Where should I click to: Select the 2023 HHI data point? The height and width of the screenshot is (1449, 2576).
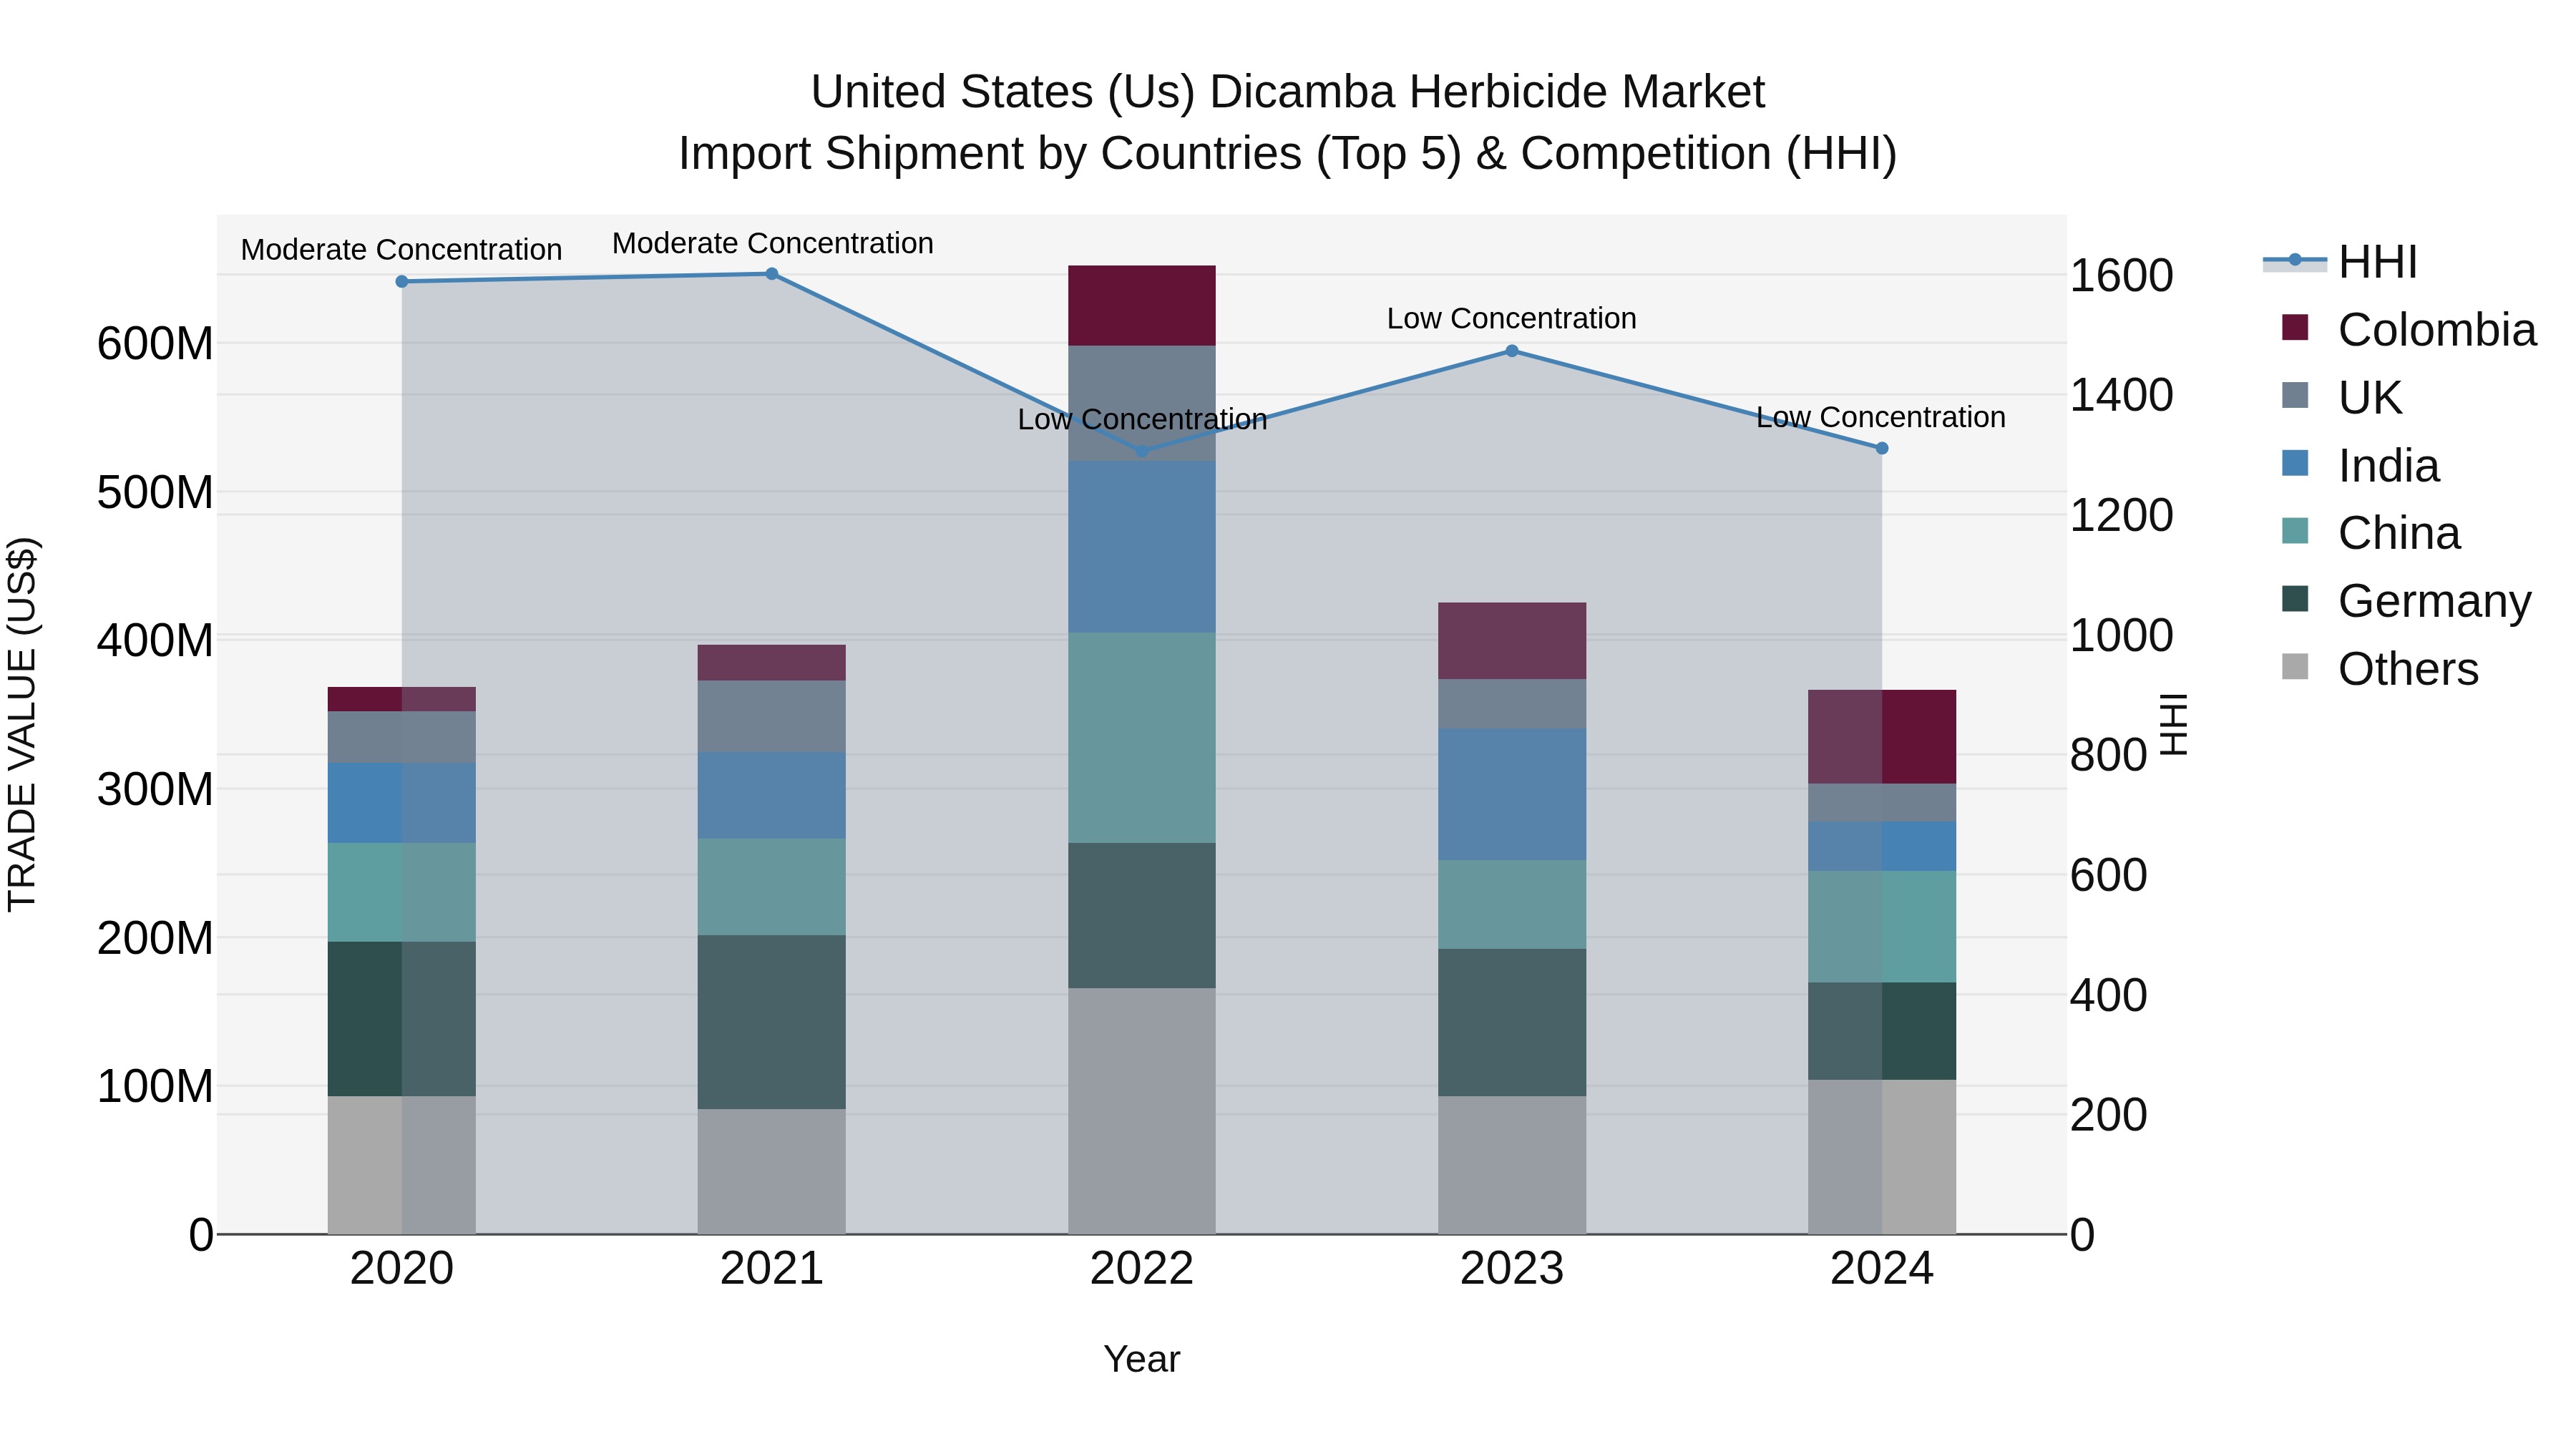[1512, 351]
